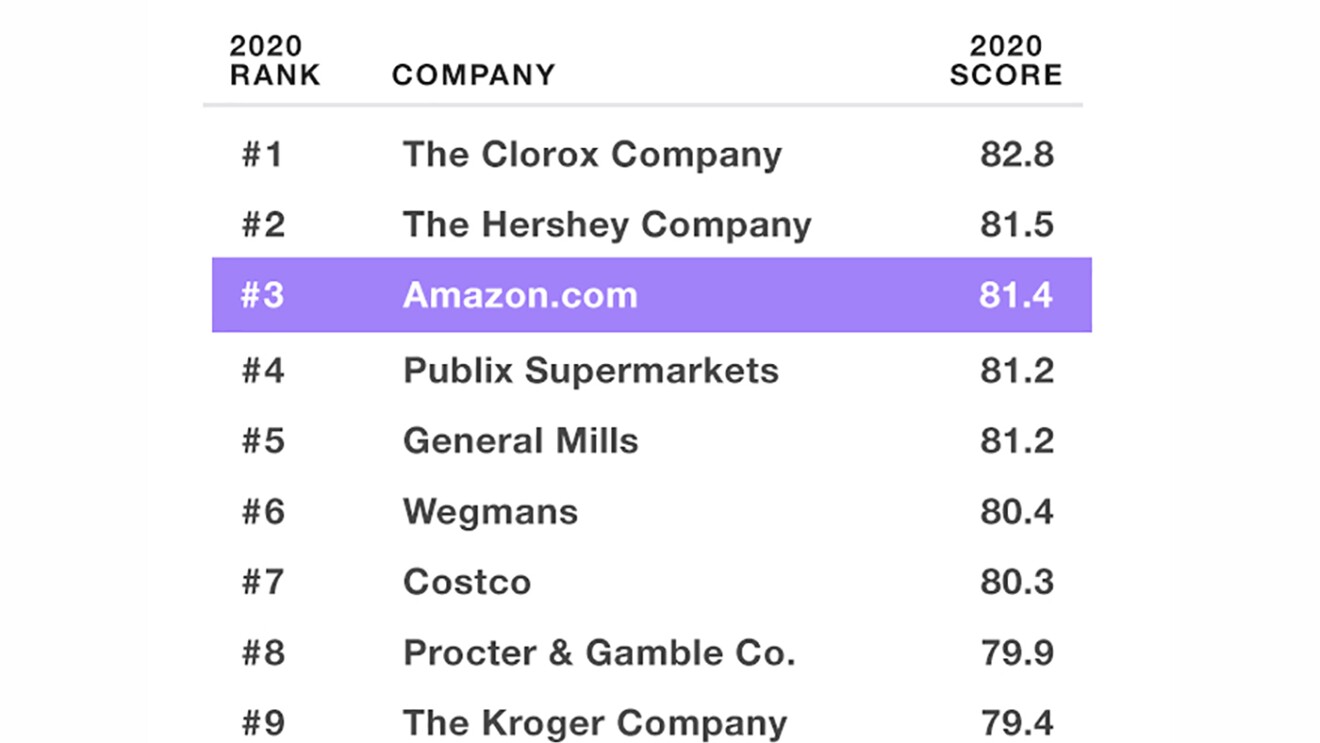
Task: Click The Hershey Company name
Action: [x=607, y=225]
